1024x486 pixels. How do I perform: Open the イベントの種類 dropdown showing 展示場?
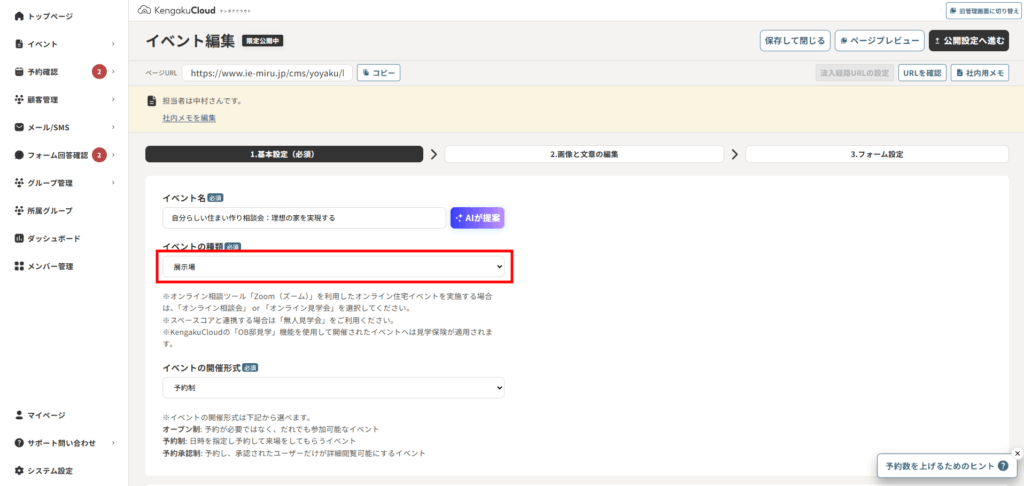click(333, 267)
